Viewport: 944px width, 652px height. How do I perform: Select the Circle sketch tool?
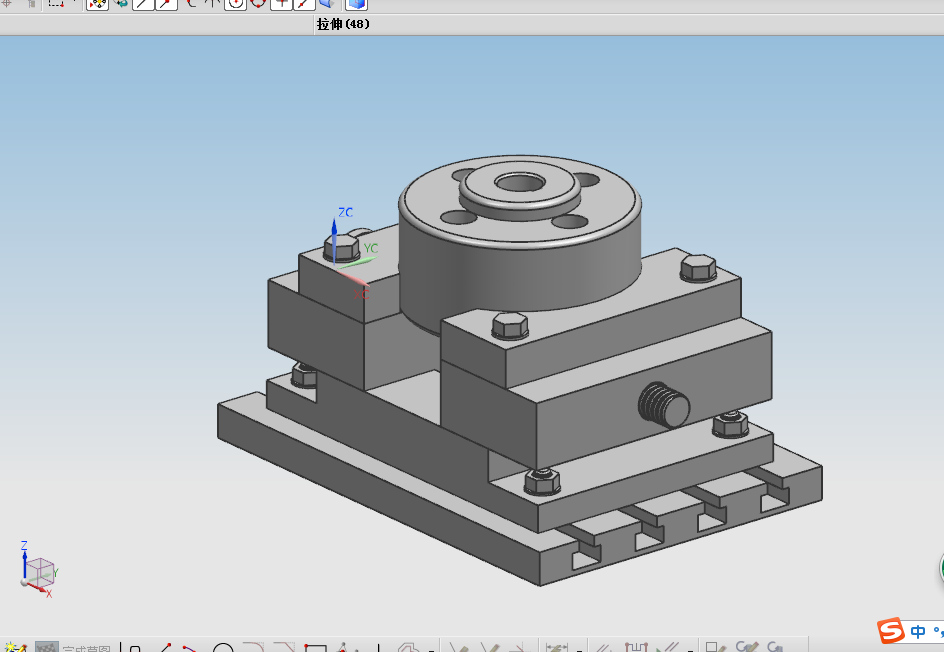[223, 647]
